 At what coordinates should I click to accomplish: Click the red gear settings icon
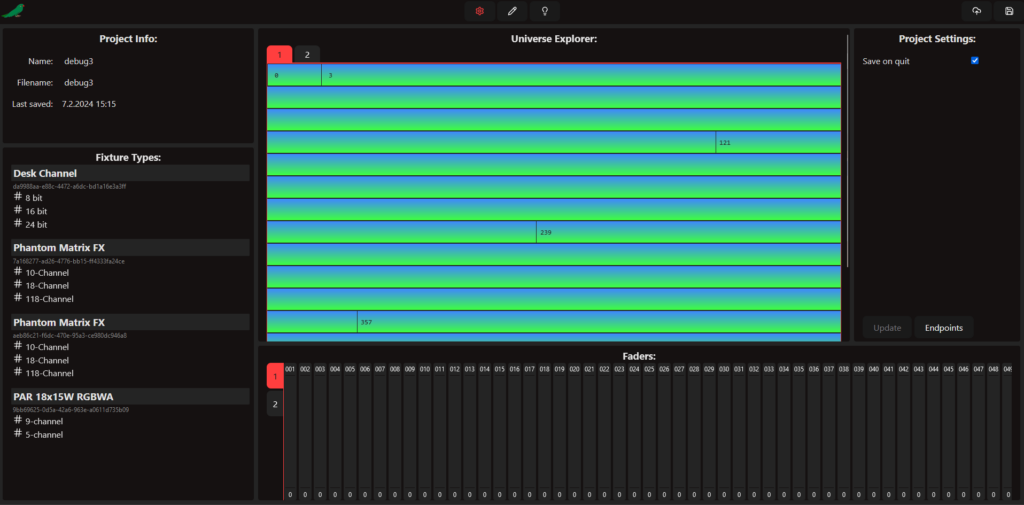coord(480,11)
